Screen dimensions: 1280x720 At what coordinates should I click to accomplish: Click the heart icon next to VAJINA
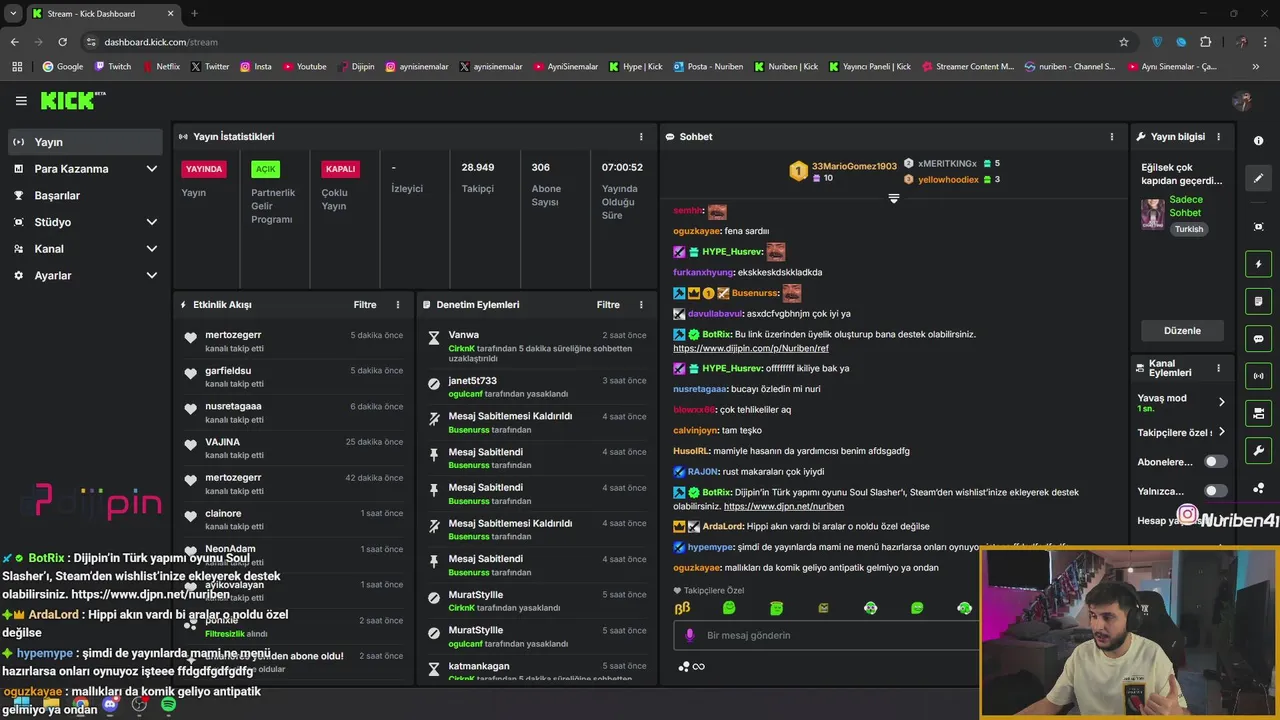point(190,445)
